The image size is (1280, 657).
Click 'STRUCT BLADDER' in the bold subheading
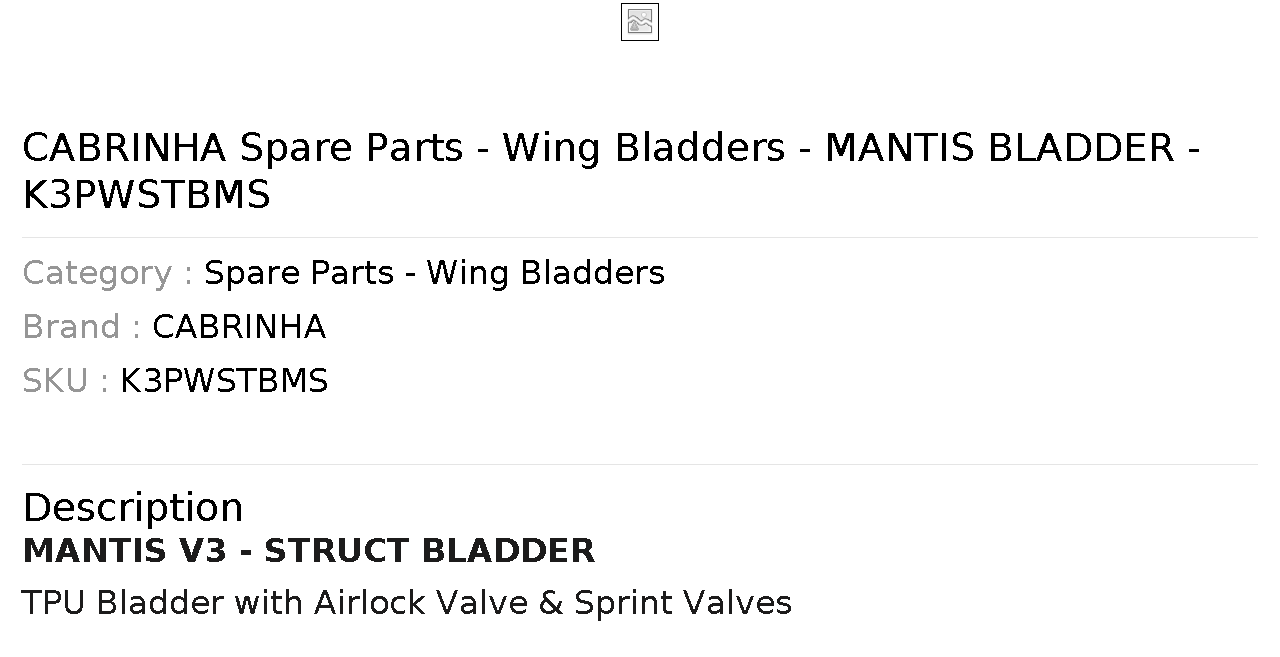tap(430, 551)
